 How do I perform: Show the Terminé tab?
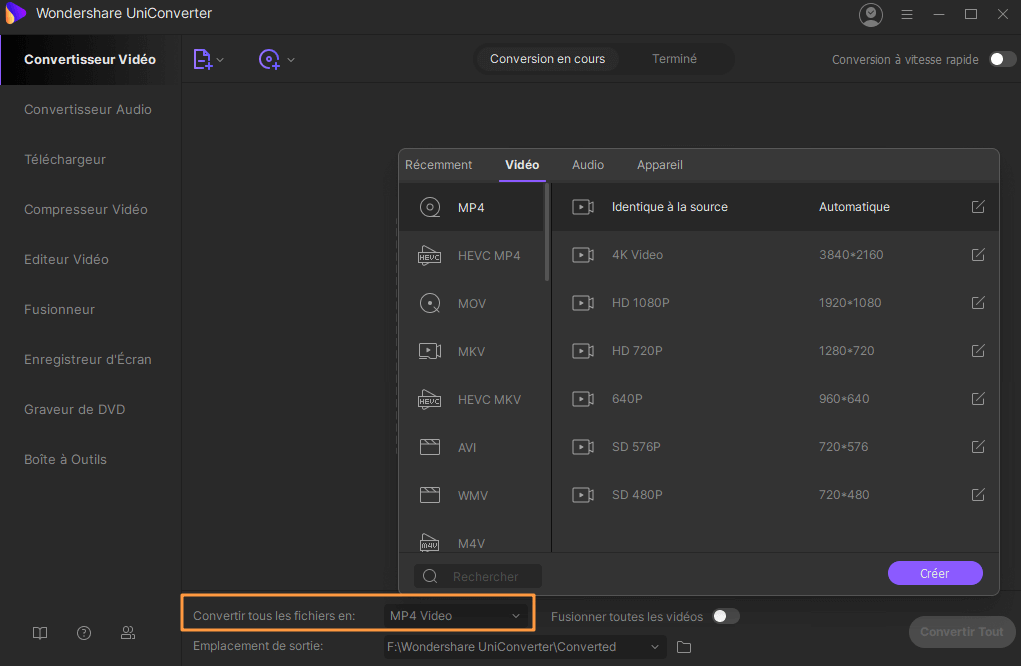675,59
